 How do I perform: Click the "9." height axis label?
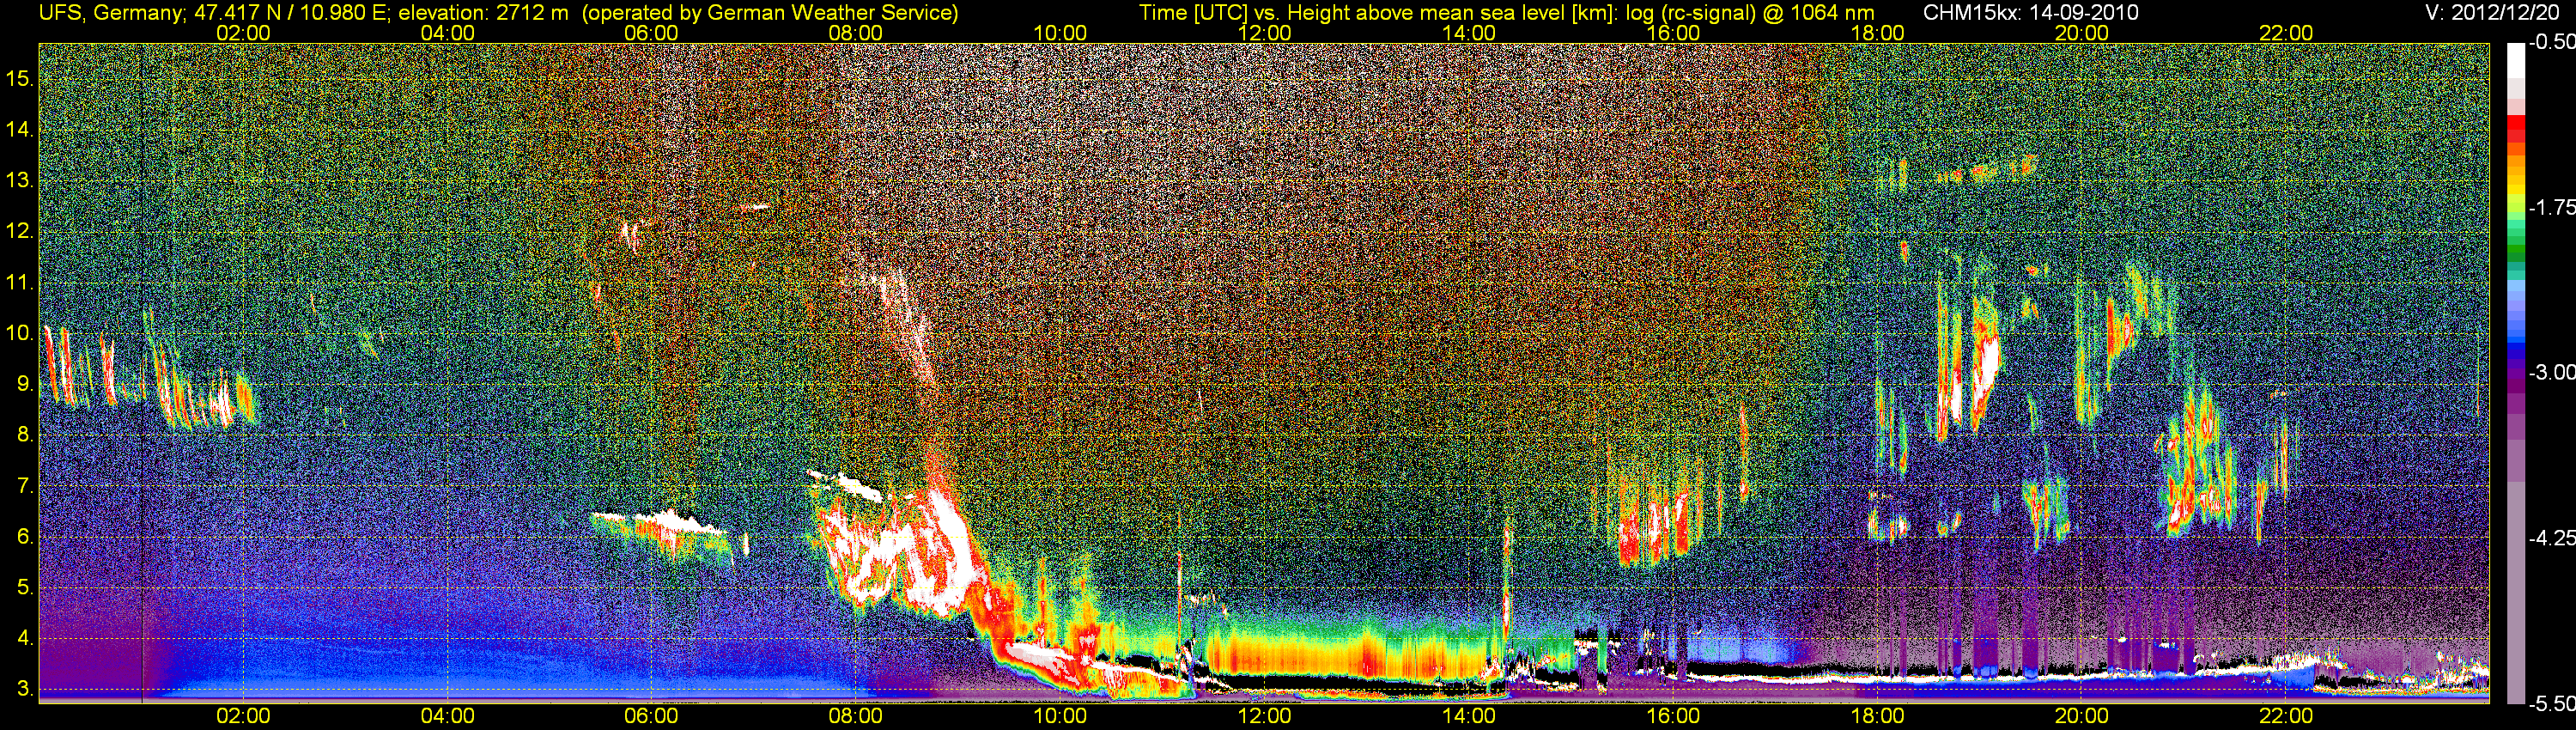(x=26, y=384)
